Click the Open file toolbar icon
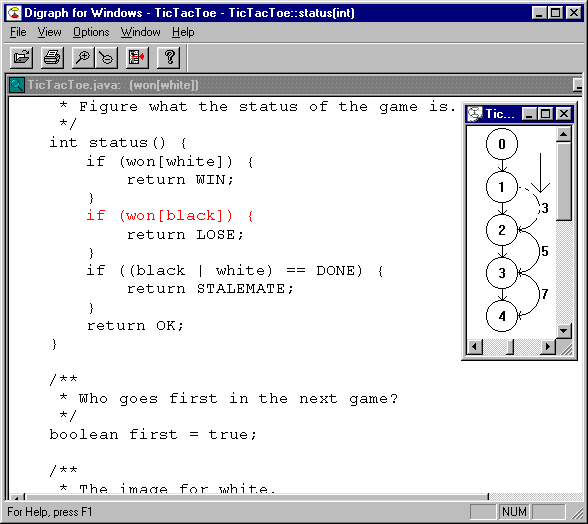Image resolution: width=588 pixels, height=524 pixels. point(21,58)
